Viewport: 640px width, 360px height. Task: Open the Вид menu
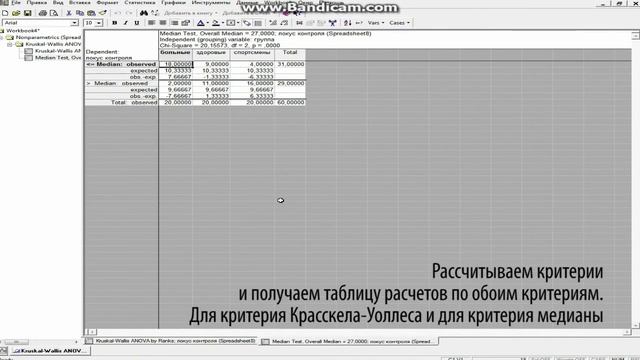(58, 2)
